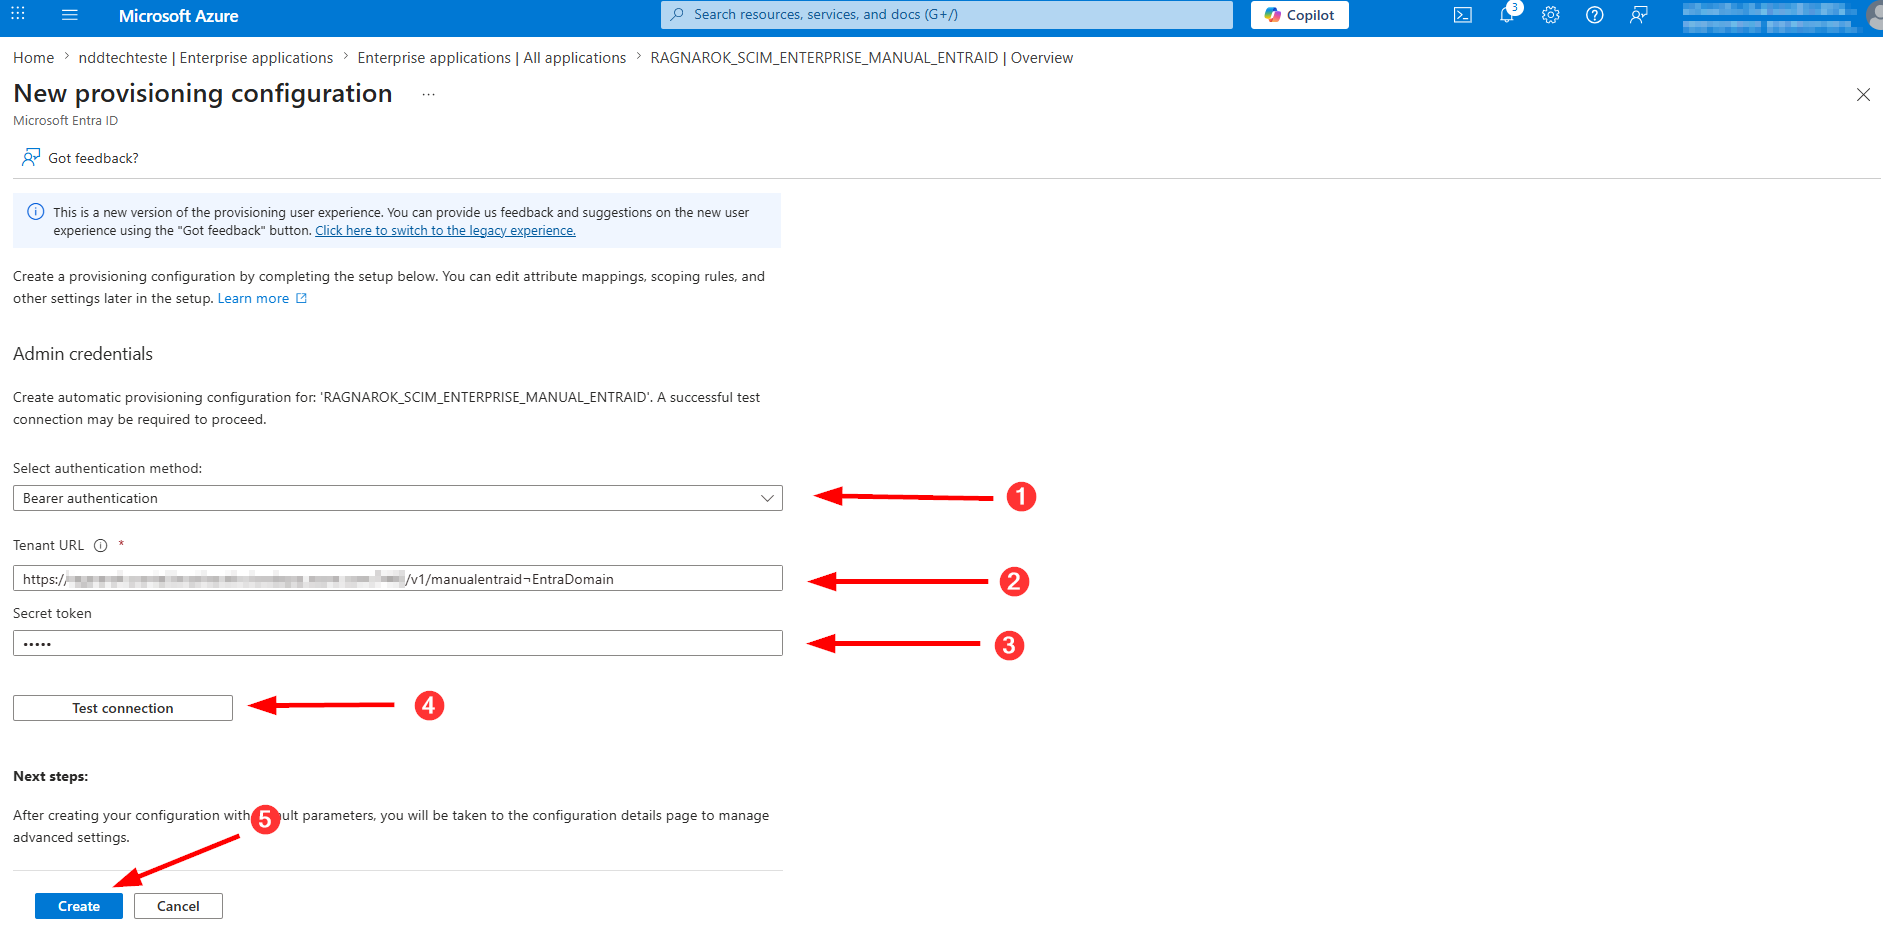Click the Select authentication method label
1883x928 pixels.
107,468
